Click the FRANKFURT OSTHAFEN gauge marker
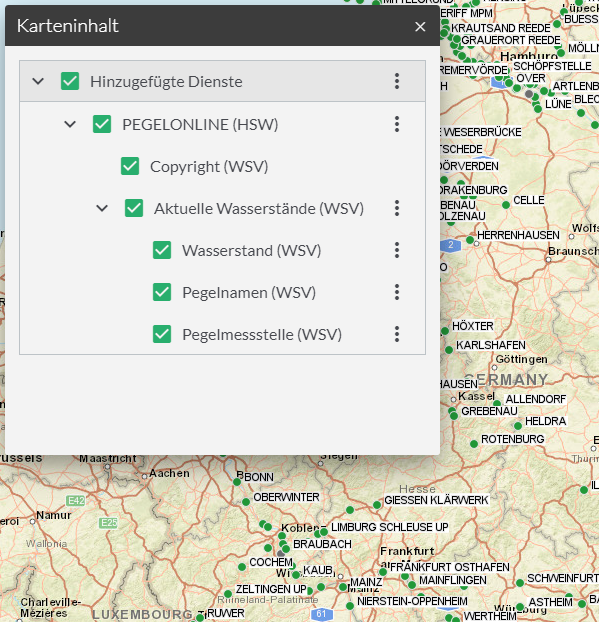The width and height of the screenshot is (599, 622). [x=383, y=572]
